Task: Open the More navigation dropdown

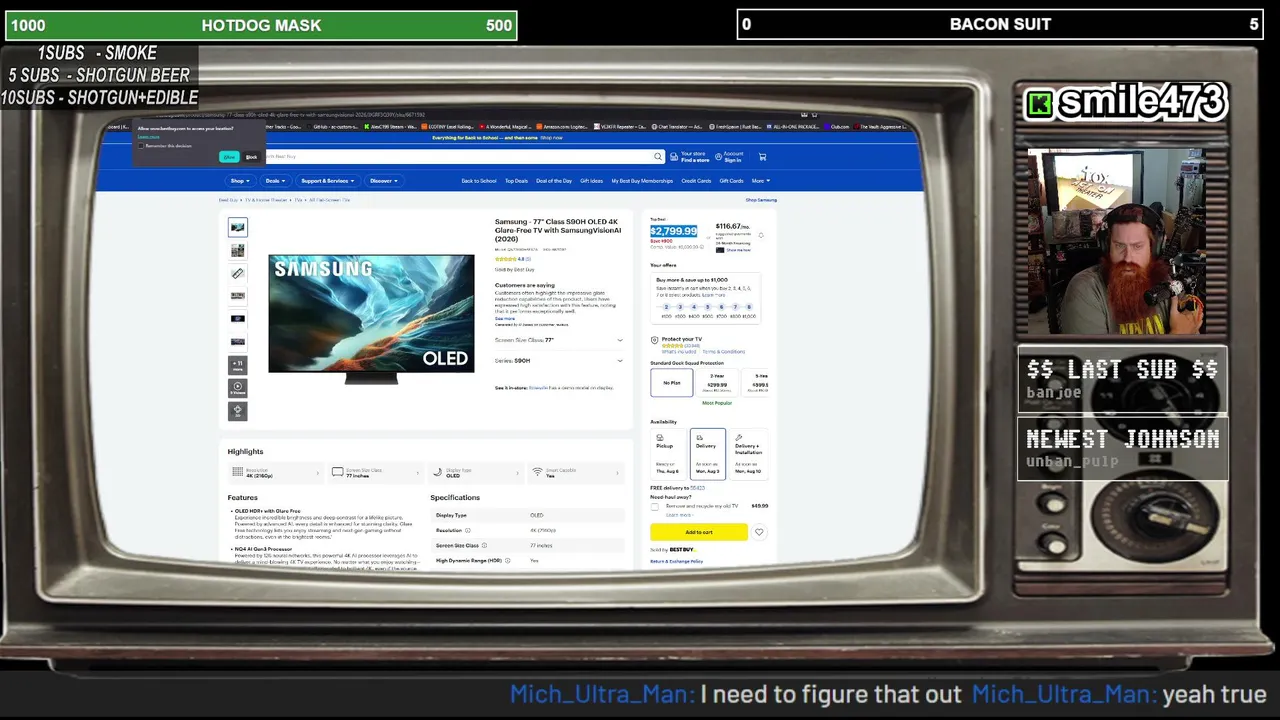Action: click(761, 181)
